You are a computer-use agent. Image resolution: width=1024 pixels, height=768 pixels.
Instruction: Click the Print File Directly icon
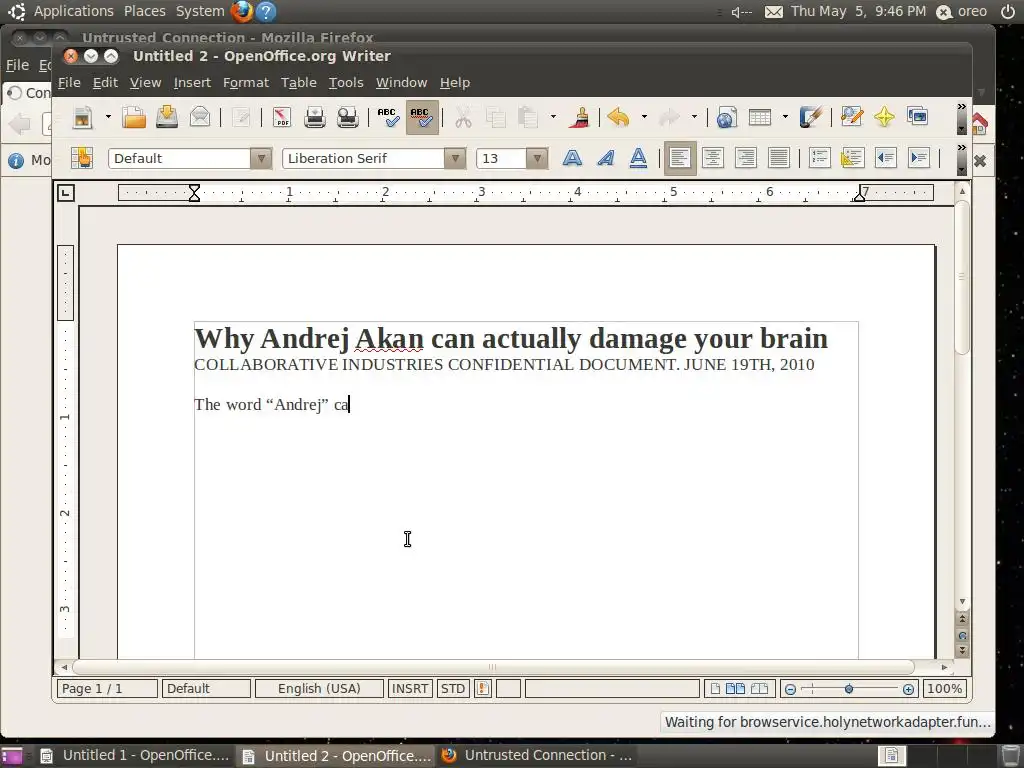pos(314,118)
